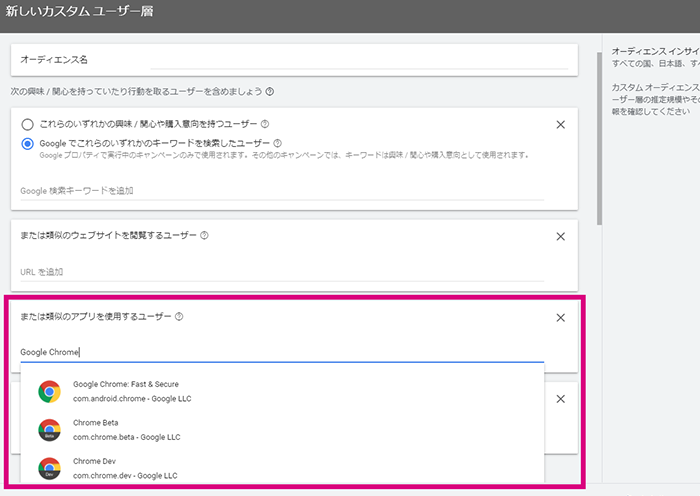700x496 pixels.
Task: Click the オーディエンス名 input field
Action: [359, 60]
